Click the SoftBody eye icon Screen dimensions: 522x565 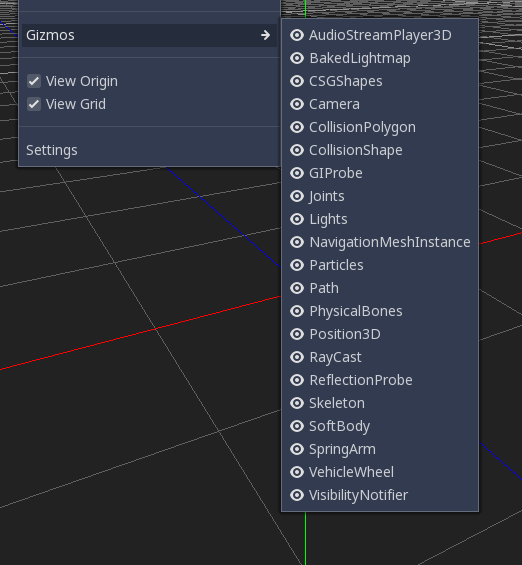pos(297,426)
